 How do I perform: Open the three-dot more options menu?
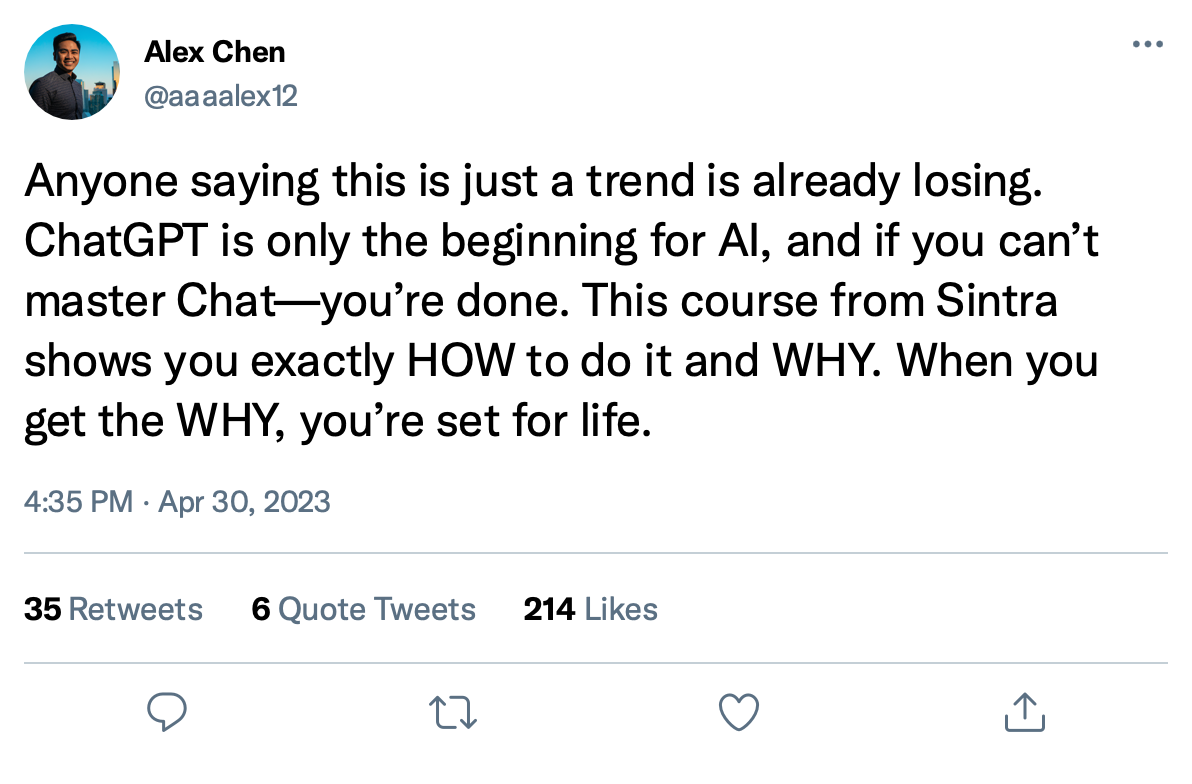pyautogui.click(x=1147, y=44)
